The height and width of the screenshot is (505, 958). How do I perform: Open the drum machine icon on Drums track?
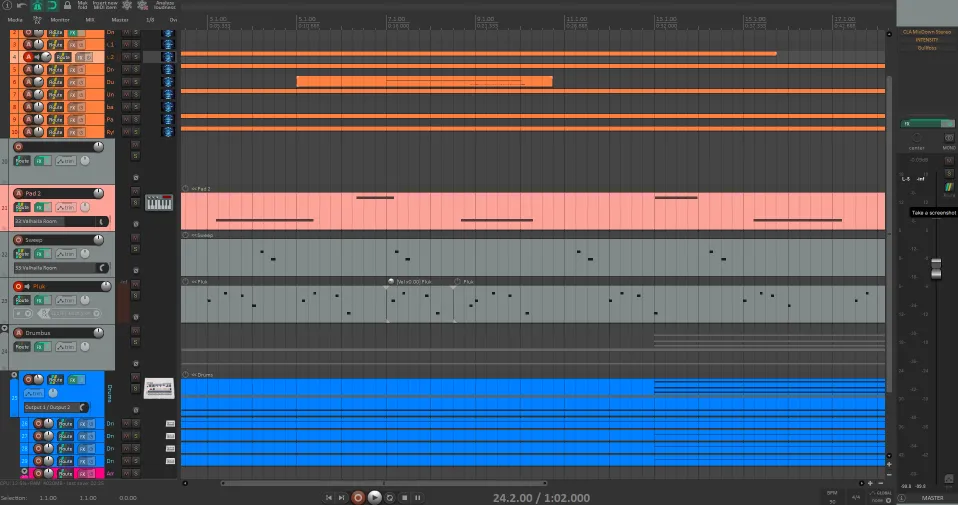pyautogui.click(x=159, y=388)
